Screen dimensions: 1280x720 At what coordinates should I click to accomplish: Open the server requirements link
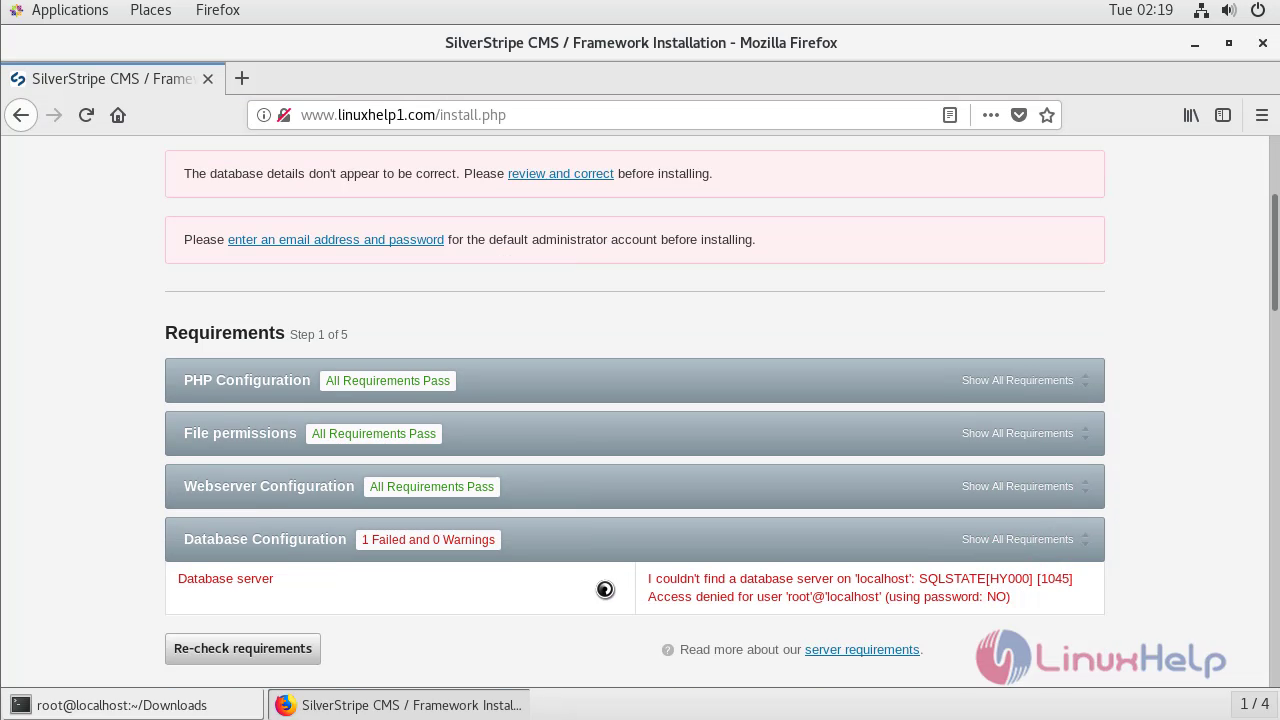pyautogui.click(x=862, y=650)
